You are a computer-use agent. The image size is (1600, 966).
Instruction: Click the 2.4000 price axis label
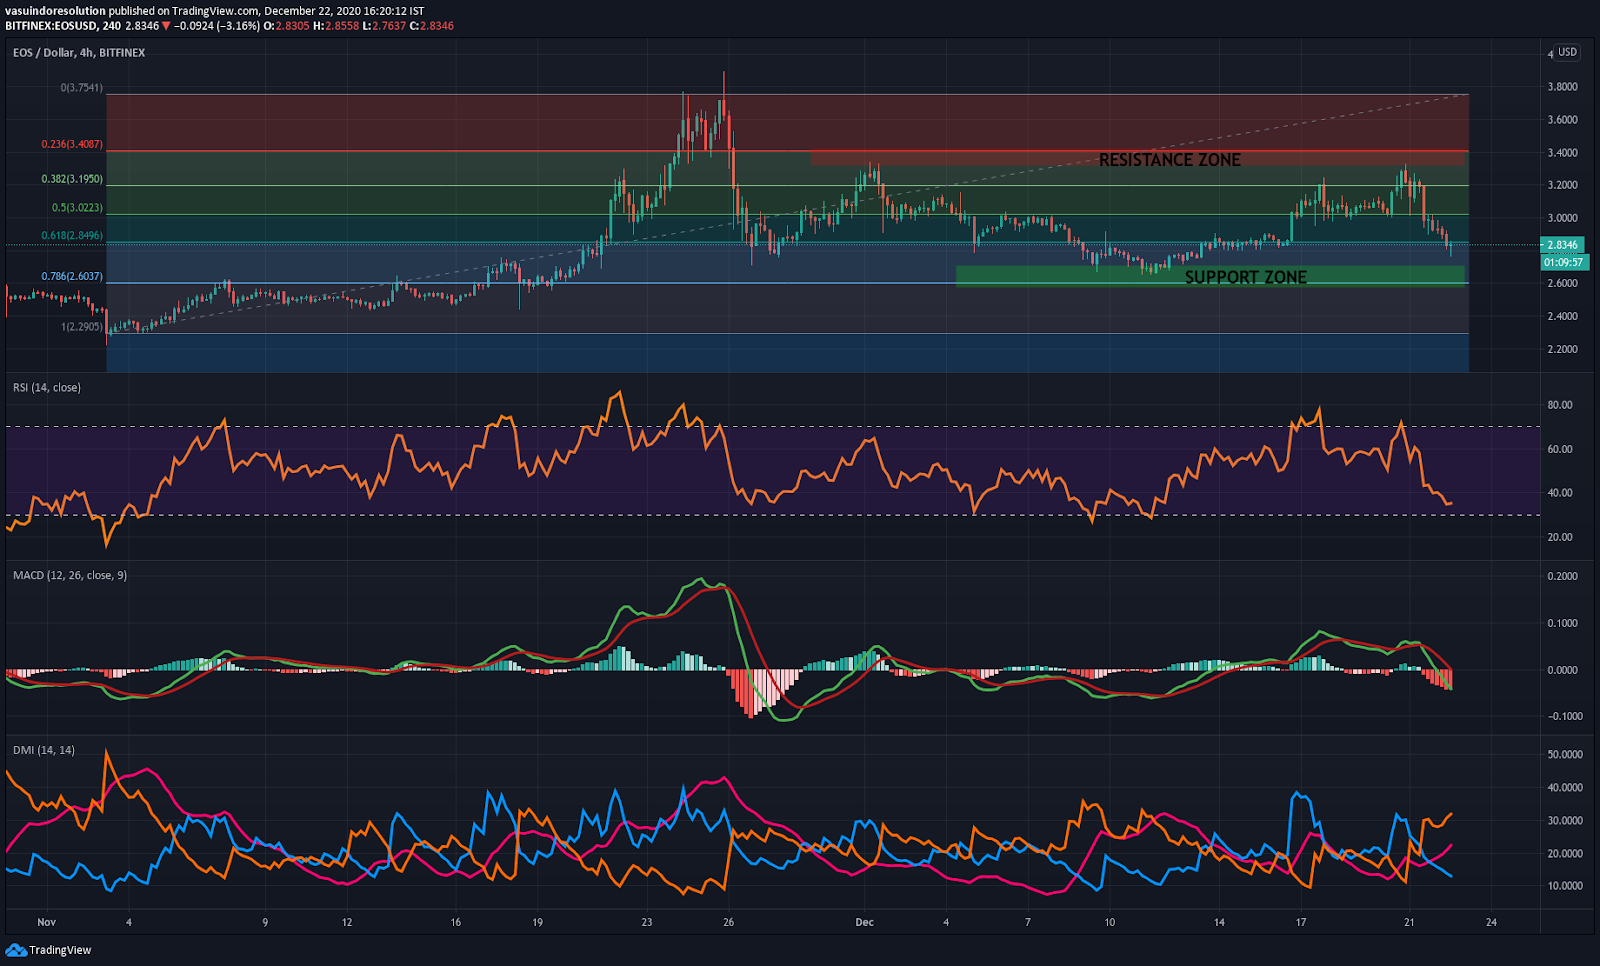click(1562, 316)
